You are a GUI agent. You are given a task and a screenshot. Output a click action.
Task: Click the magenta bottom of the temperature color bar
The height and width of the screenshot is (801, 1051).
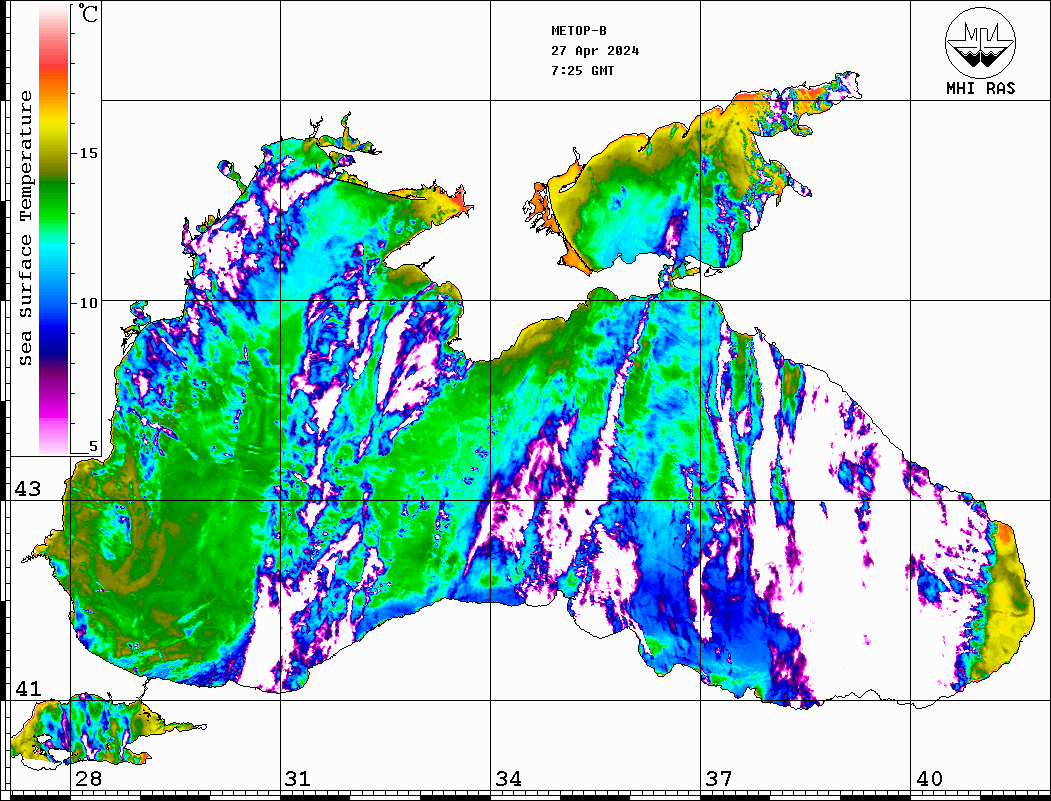tap(54, 412)
